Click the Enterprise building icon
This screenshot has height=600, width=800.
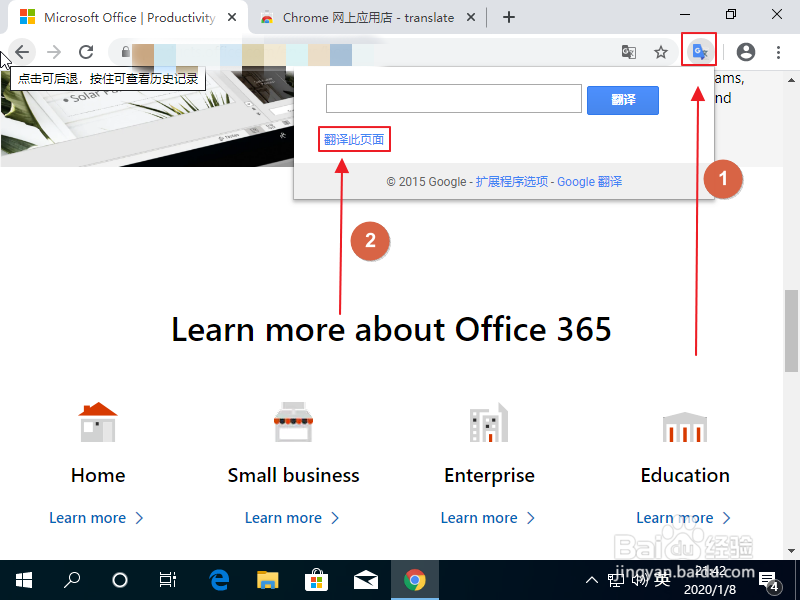489,422
